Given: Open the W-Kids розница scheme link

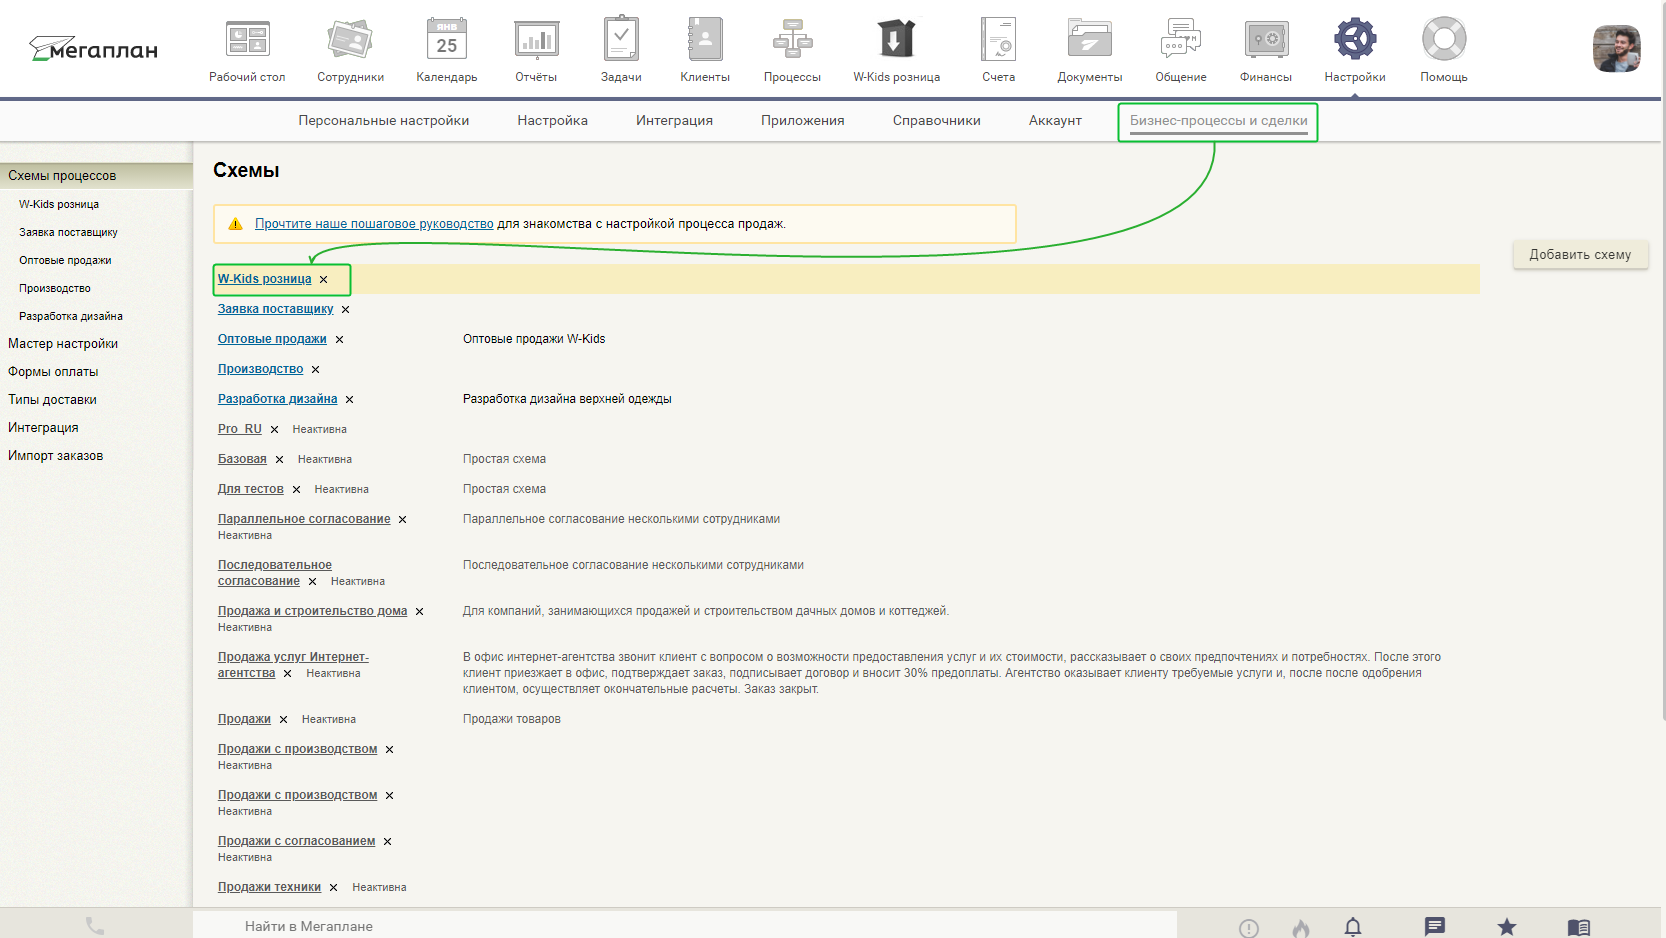Looking at the screenshot, I should pyautogui.click(x=265, y=279).
